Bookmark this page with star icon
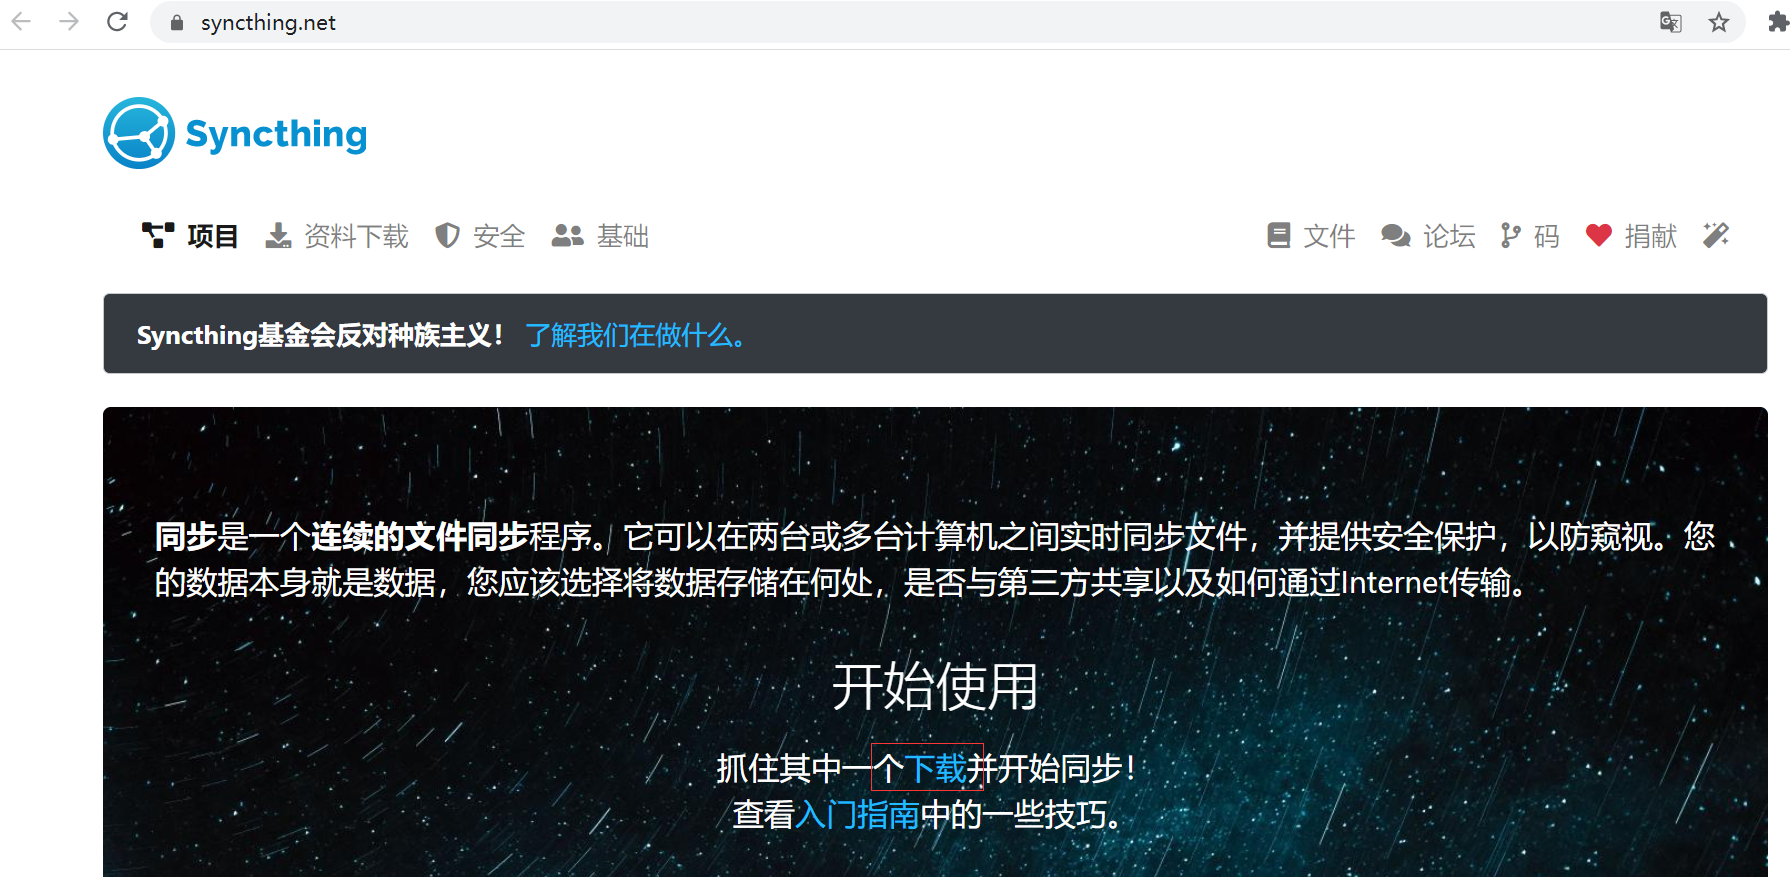 [1719, 22]
